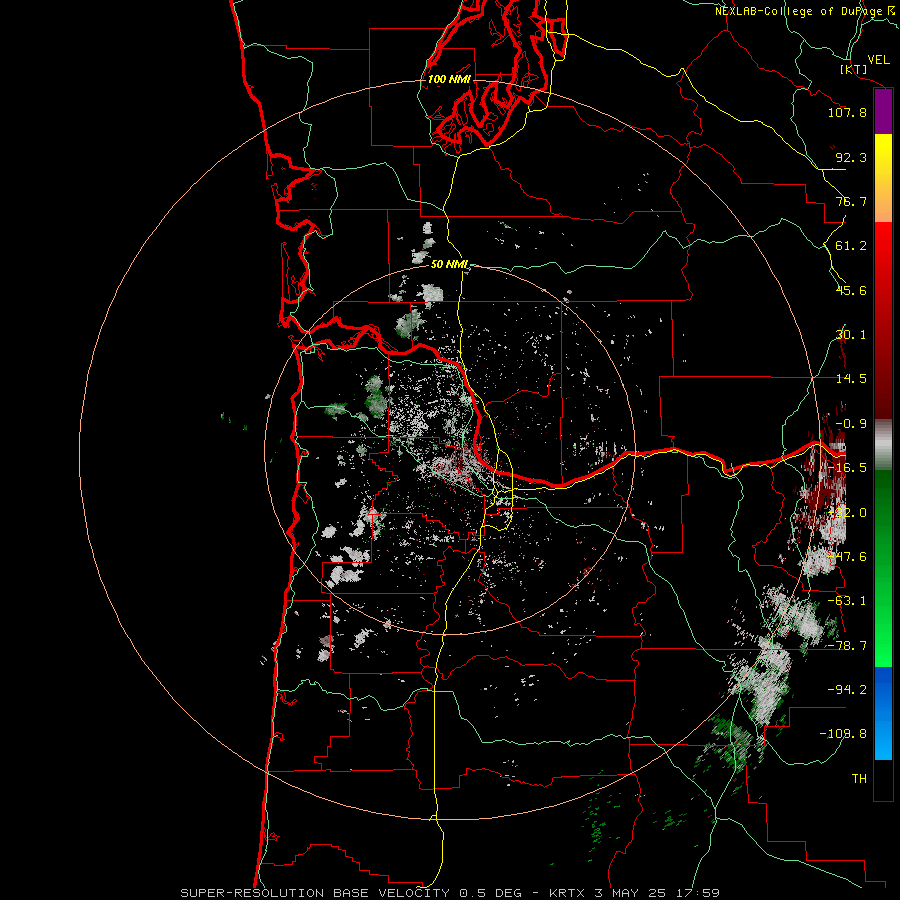Click the NEXLAB-College of DuPage label
Image resolution: width=900 pixels, height=900 pixels.
click(799, 11)
